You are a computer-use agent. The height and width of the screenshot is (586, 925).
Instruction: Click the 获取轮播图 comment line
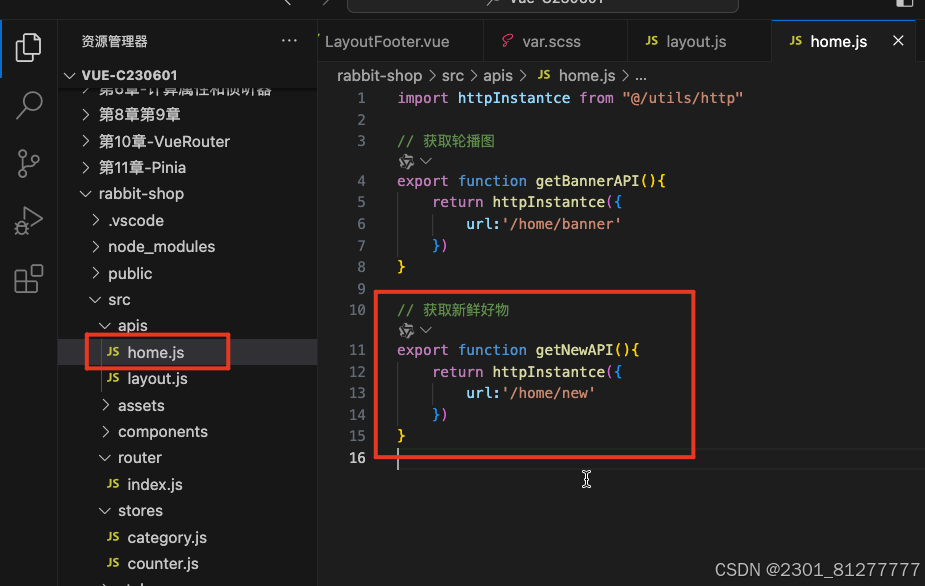click(446, 141)
